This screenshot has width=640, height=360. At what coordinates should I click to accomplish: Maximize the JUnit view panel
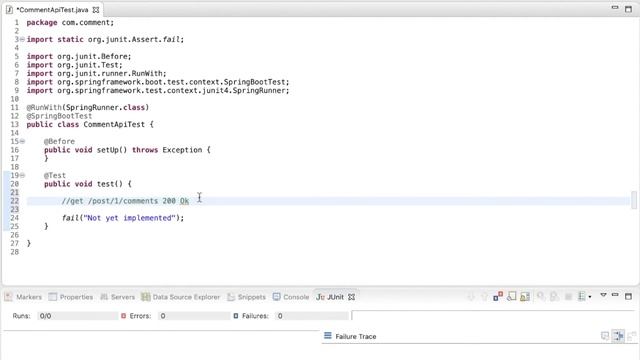(x=629, y=296)
